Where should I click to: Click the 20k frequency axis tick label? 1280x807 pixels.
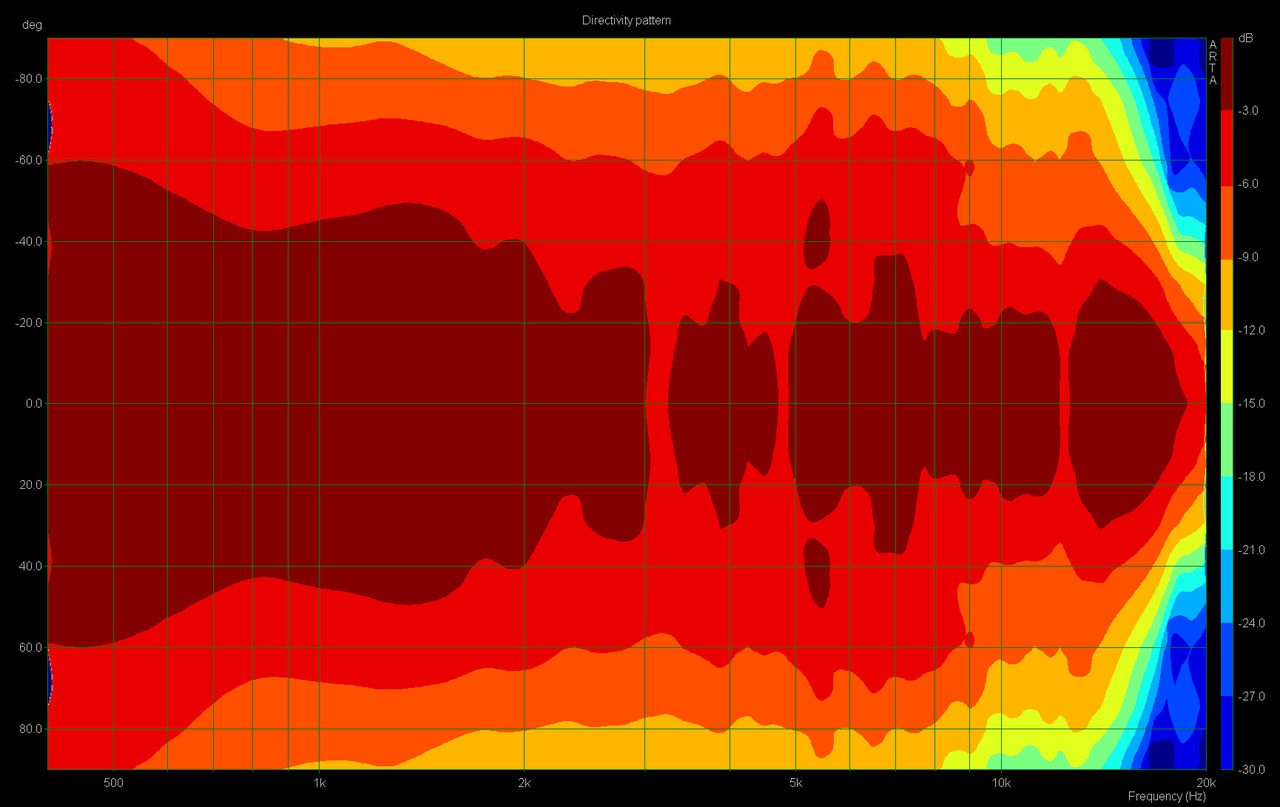point(1205,781)
